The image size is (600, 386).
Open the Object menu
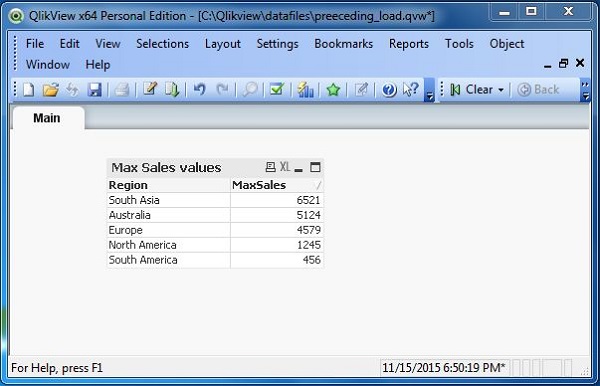(x=507, y=44)
